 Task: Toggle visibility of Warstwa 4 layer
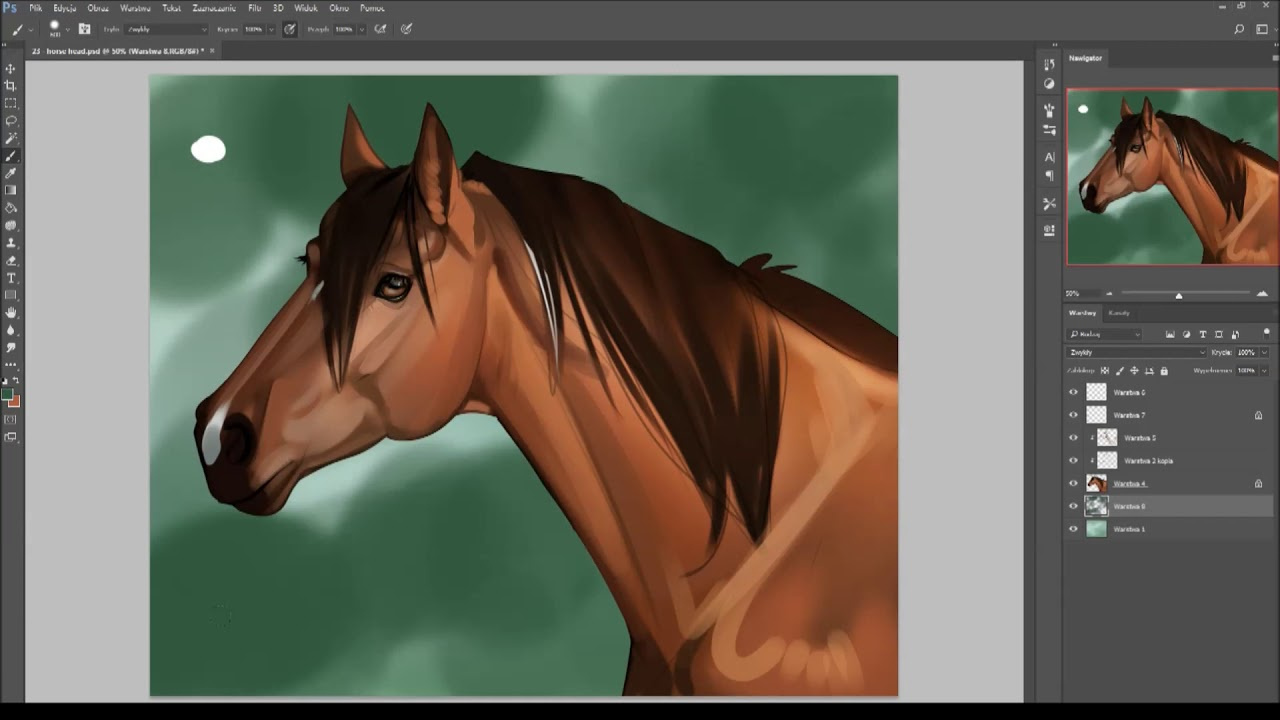coord(1074,484)
